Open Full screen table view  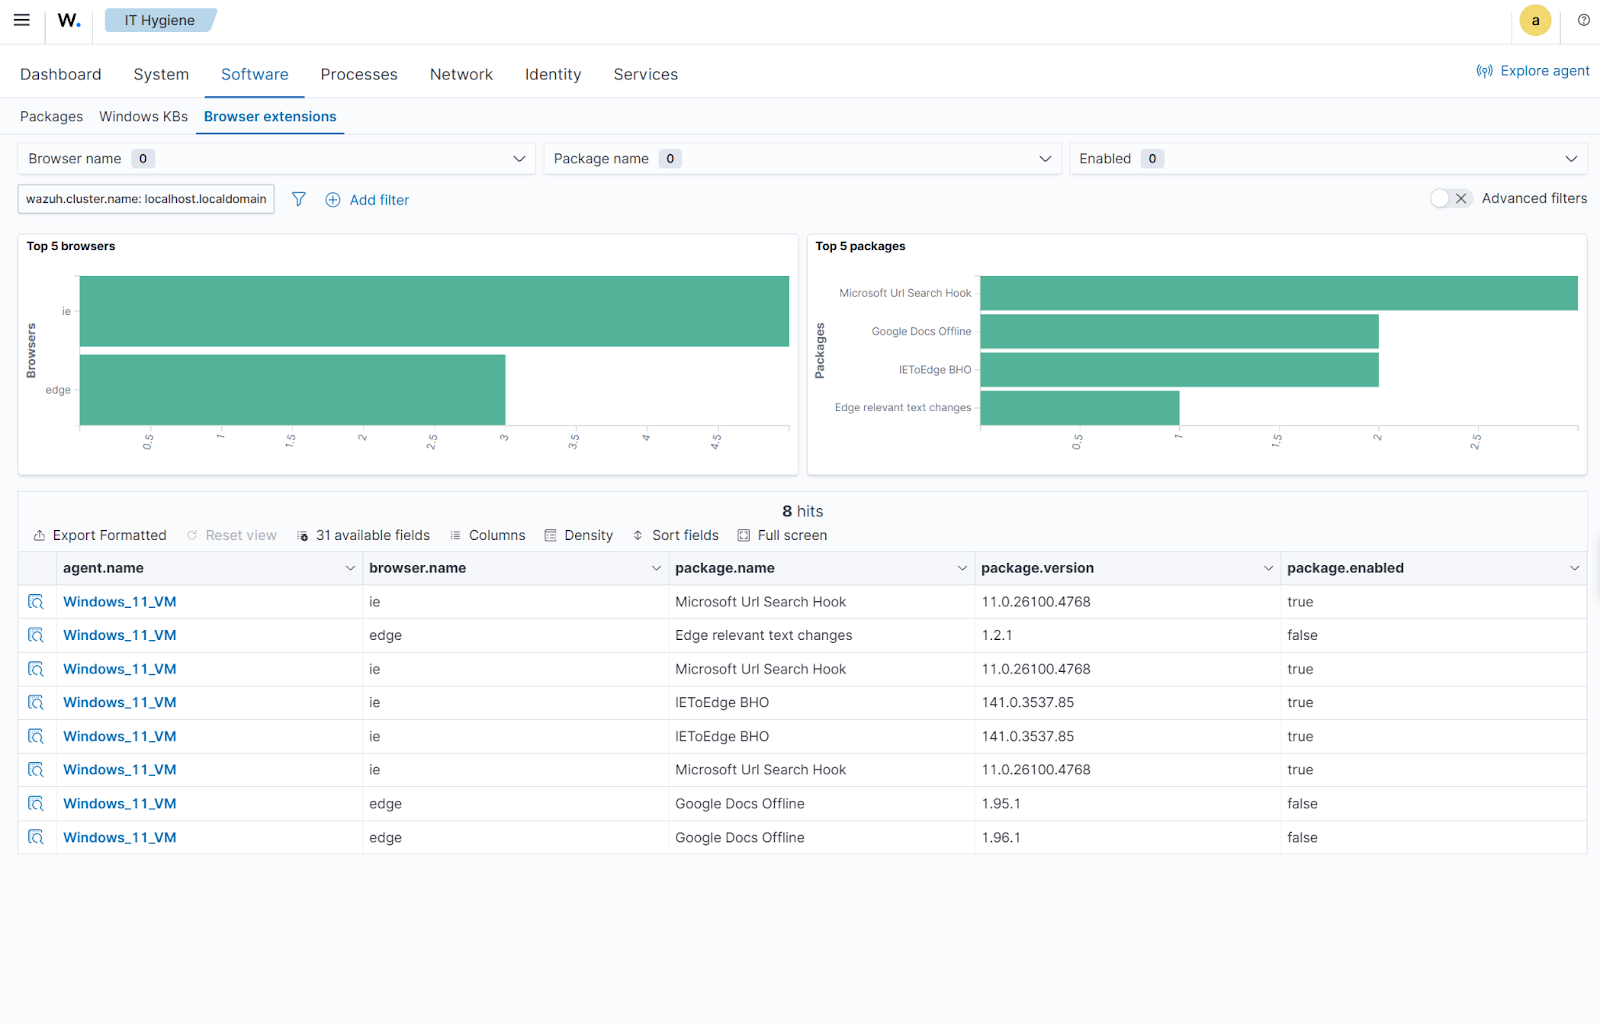coord(782,536)
